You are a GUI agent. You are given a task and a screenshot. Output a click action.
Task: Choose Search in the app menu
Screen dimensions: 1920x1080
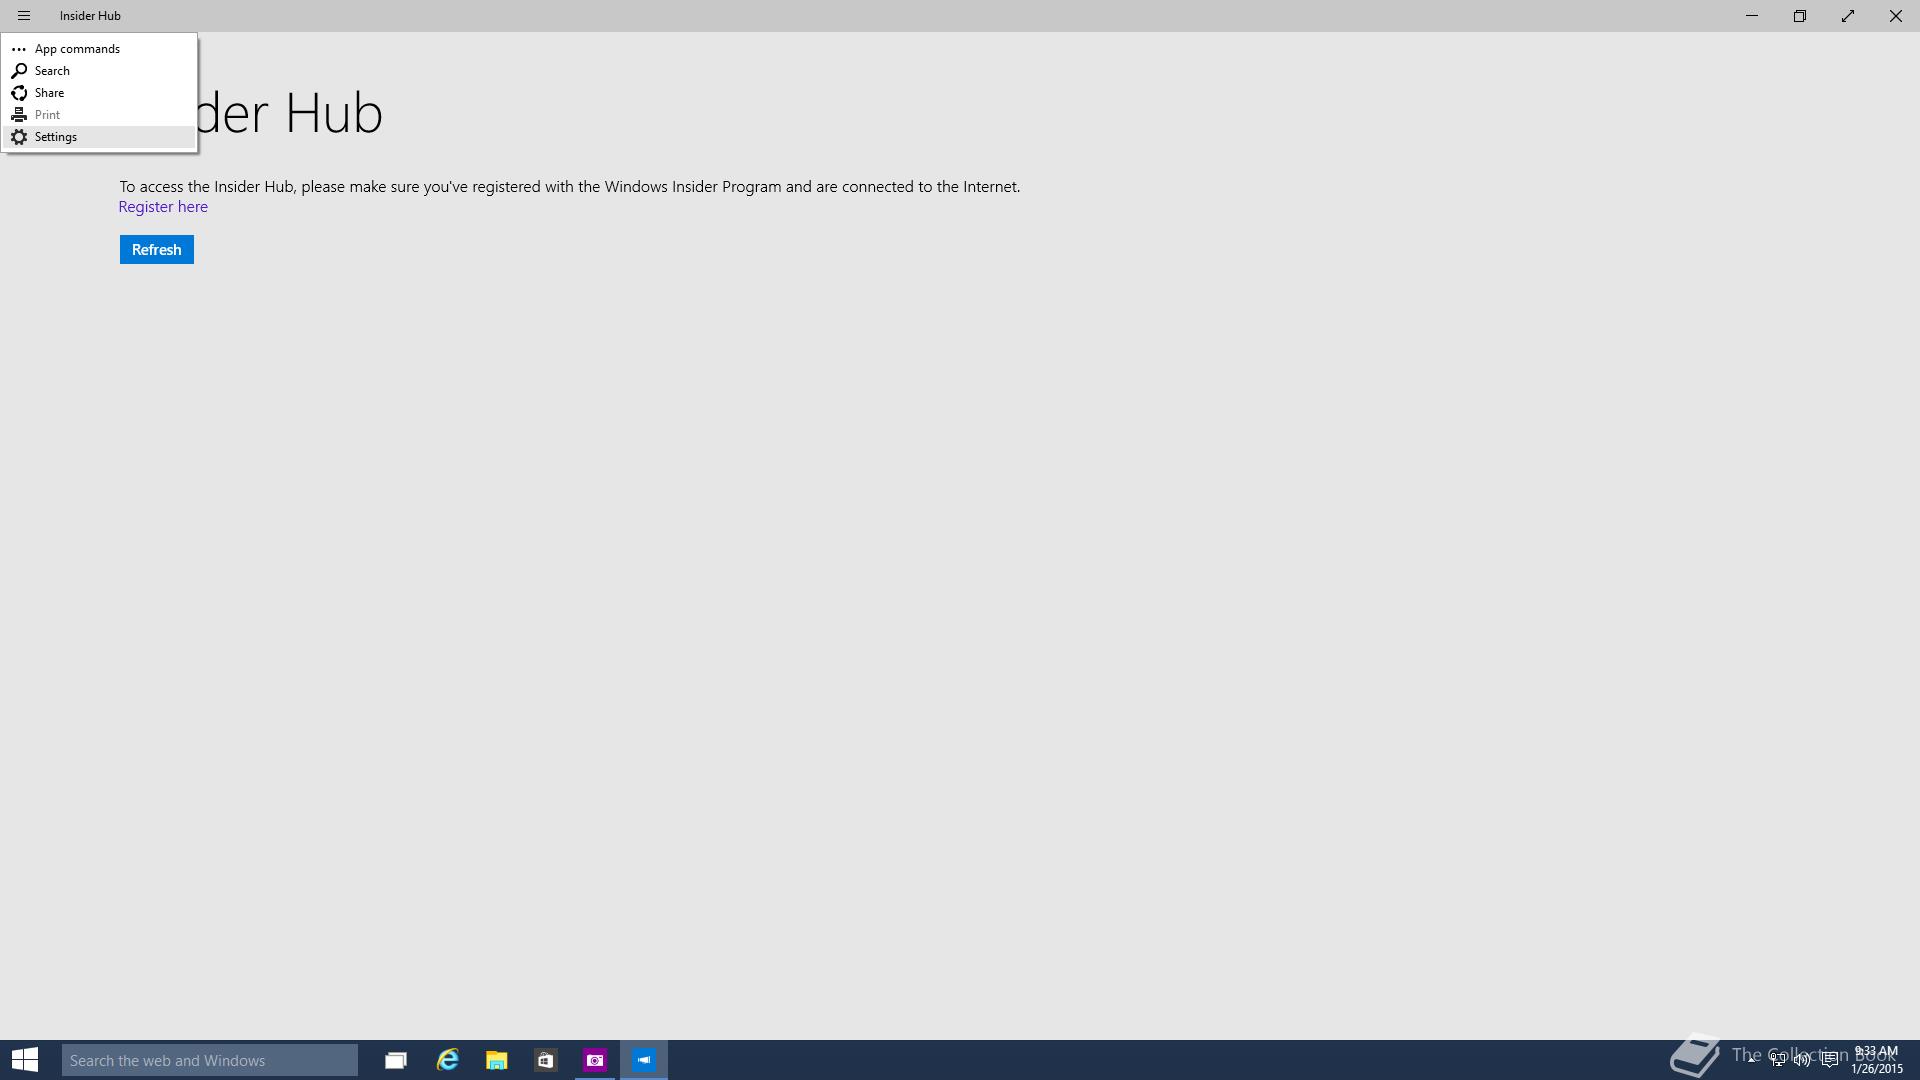99,71
